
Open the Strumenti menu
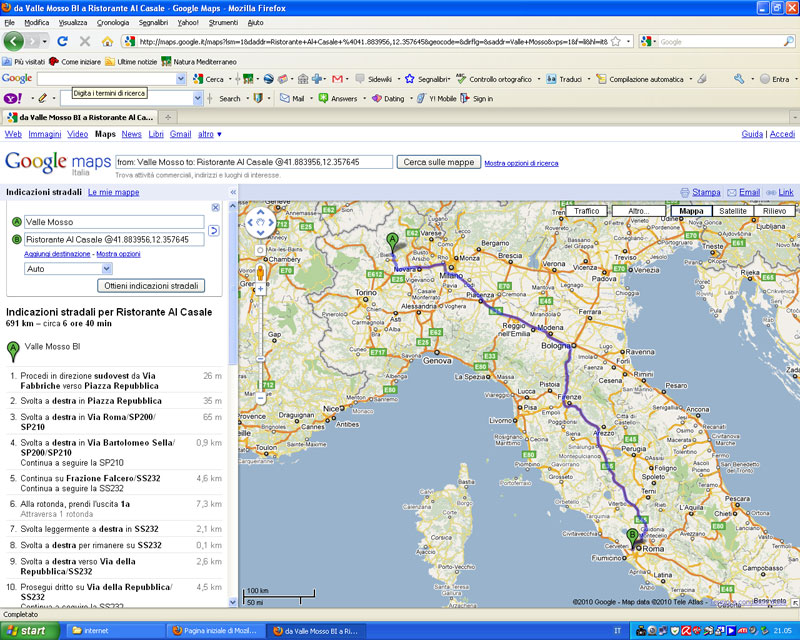223,22
